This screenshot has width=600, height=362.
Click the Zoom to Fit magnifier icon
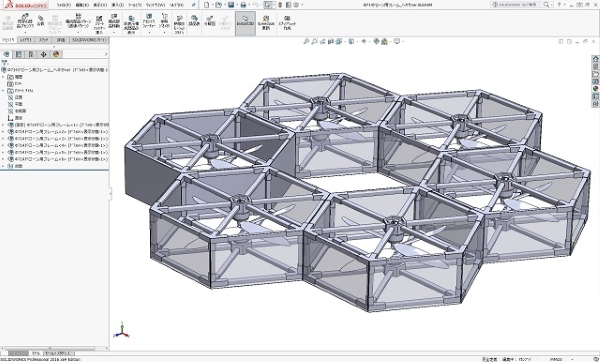coord(306,41)
